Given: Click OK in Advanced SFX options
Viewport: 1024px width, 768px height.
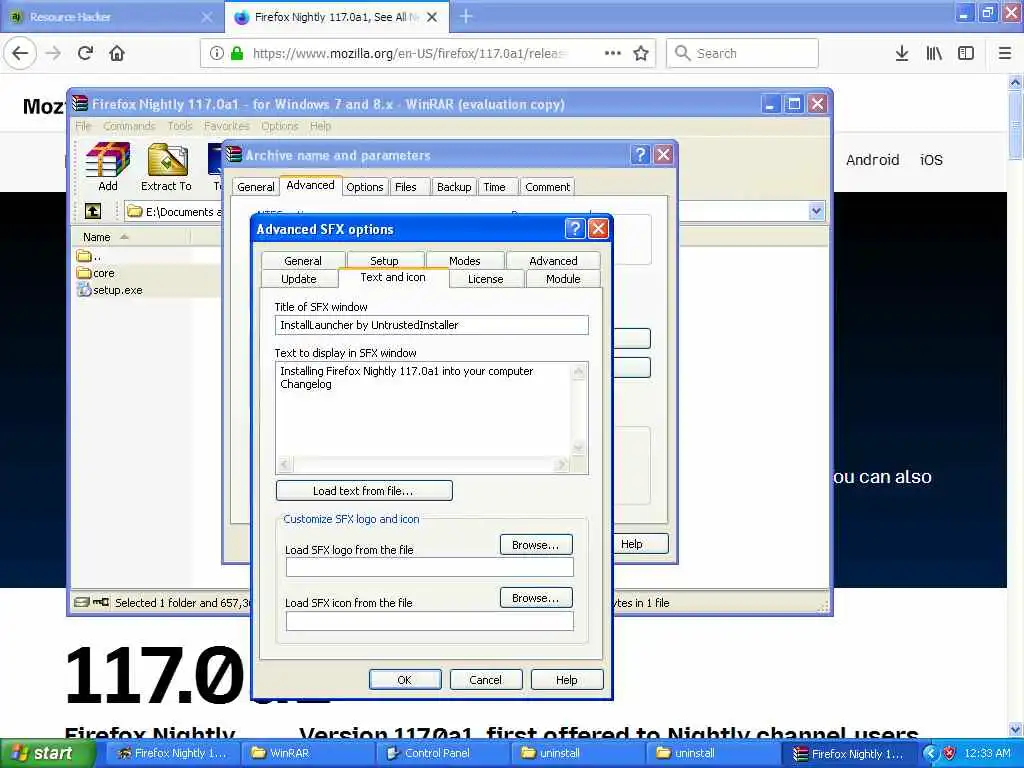Looking at the screenshot, I should (405, 680).
